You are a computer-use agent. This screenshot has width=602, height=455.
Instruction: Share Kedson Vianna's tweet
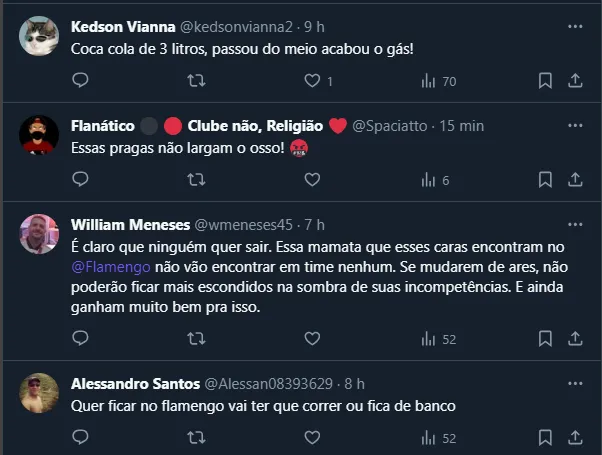(575, 81)
